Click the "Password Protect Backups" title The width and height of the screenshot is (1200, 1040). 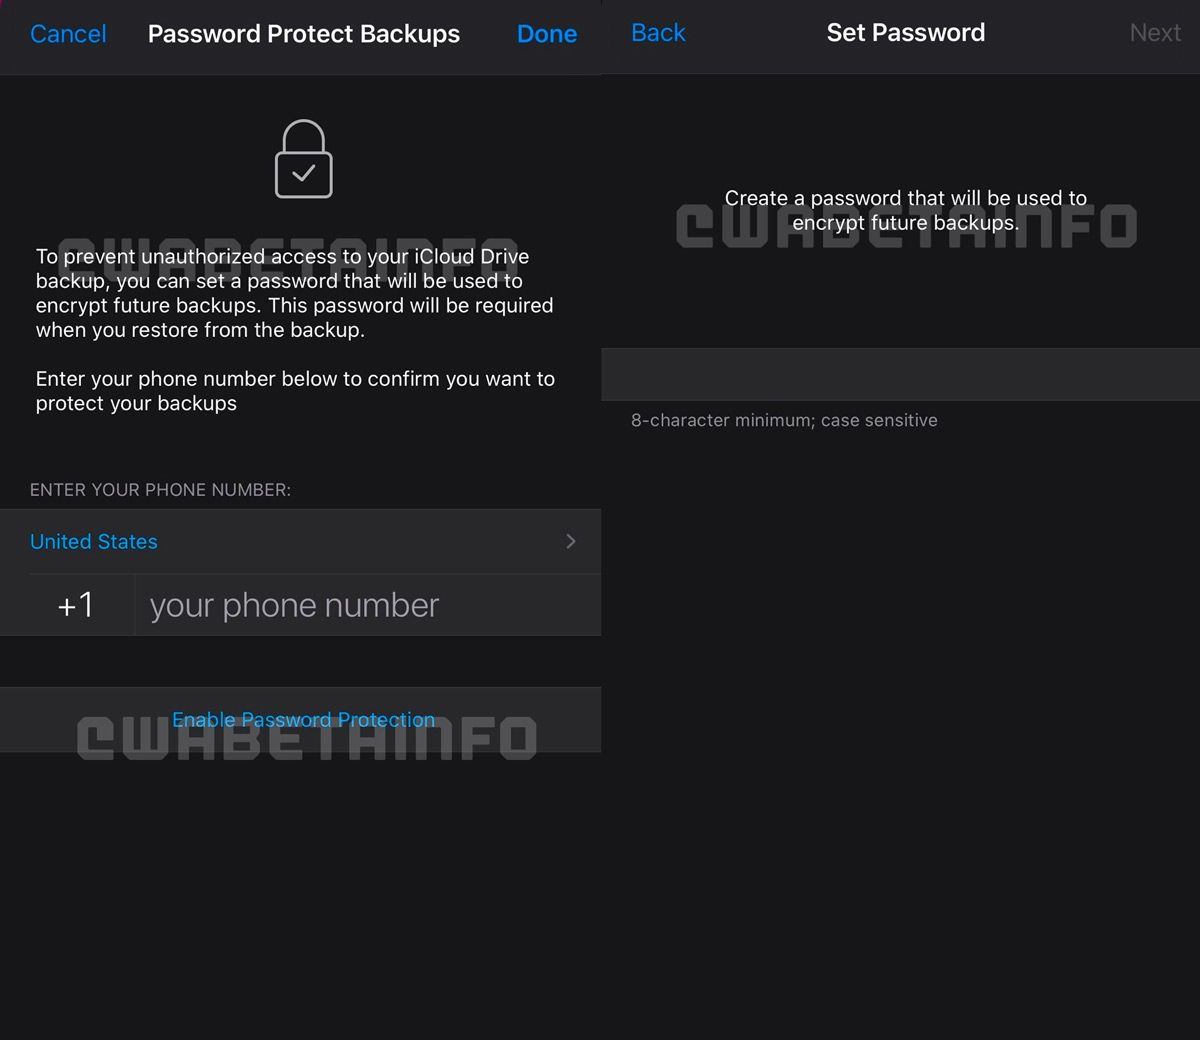click(303, 34)
